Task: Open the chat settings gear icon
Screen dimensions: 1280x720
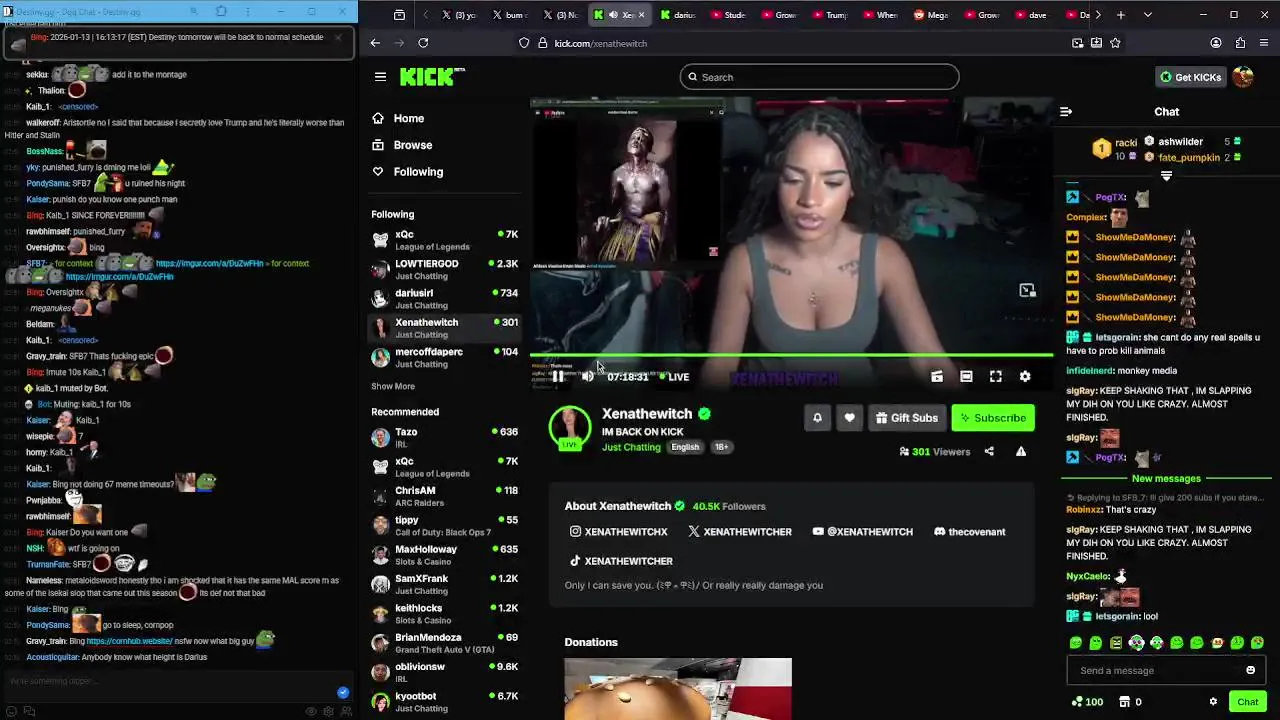Action: tap(1213, 702)
